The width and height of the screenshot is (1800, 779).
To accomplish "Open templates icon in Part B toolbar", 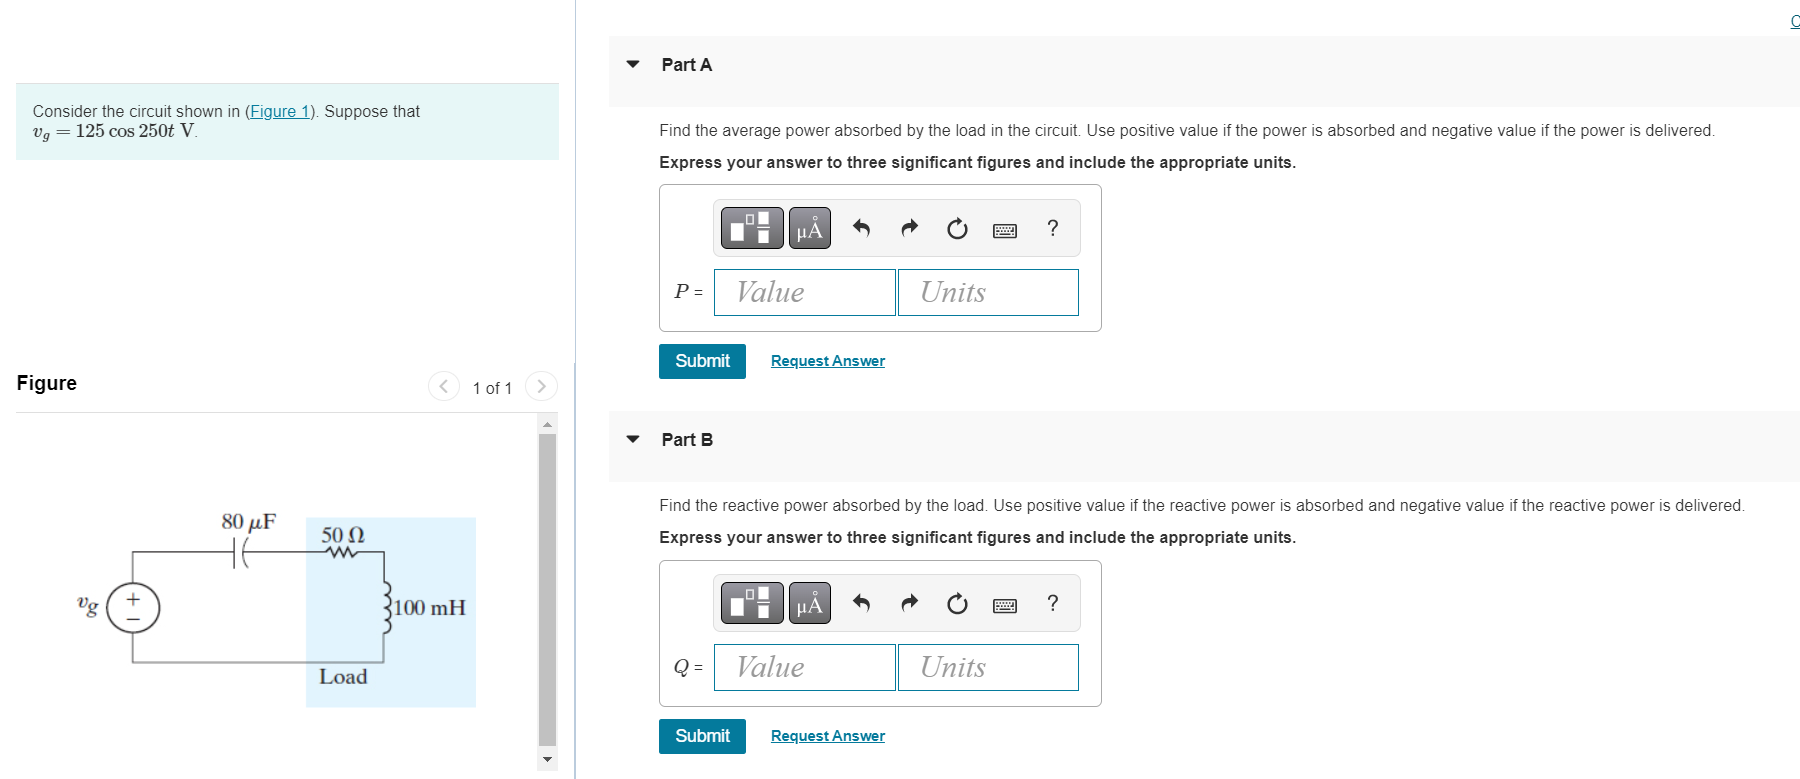I will click(752, 603).
